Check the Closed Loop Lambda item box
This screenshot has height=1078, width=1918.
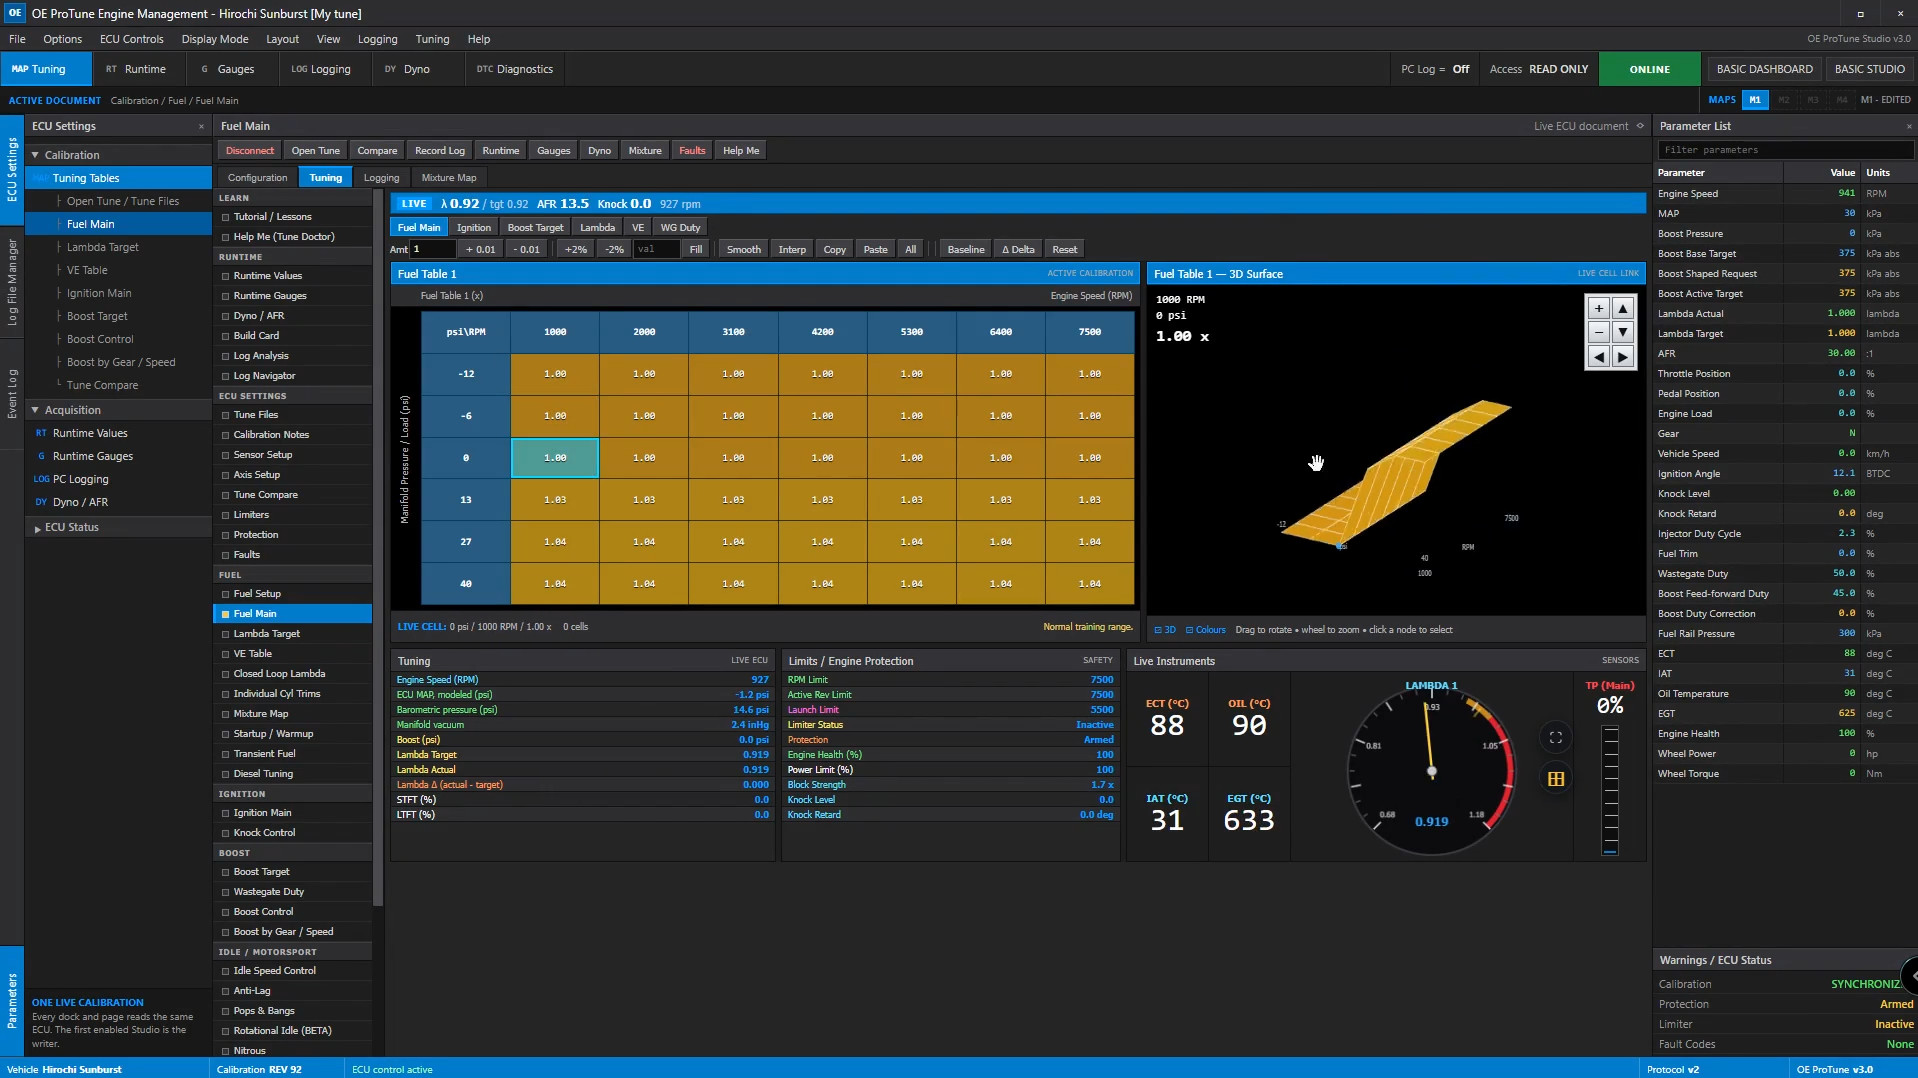[x=226, y=674]
